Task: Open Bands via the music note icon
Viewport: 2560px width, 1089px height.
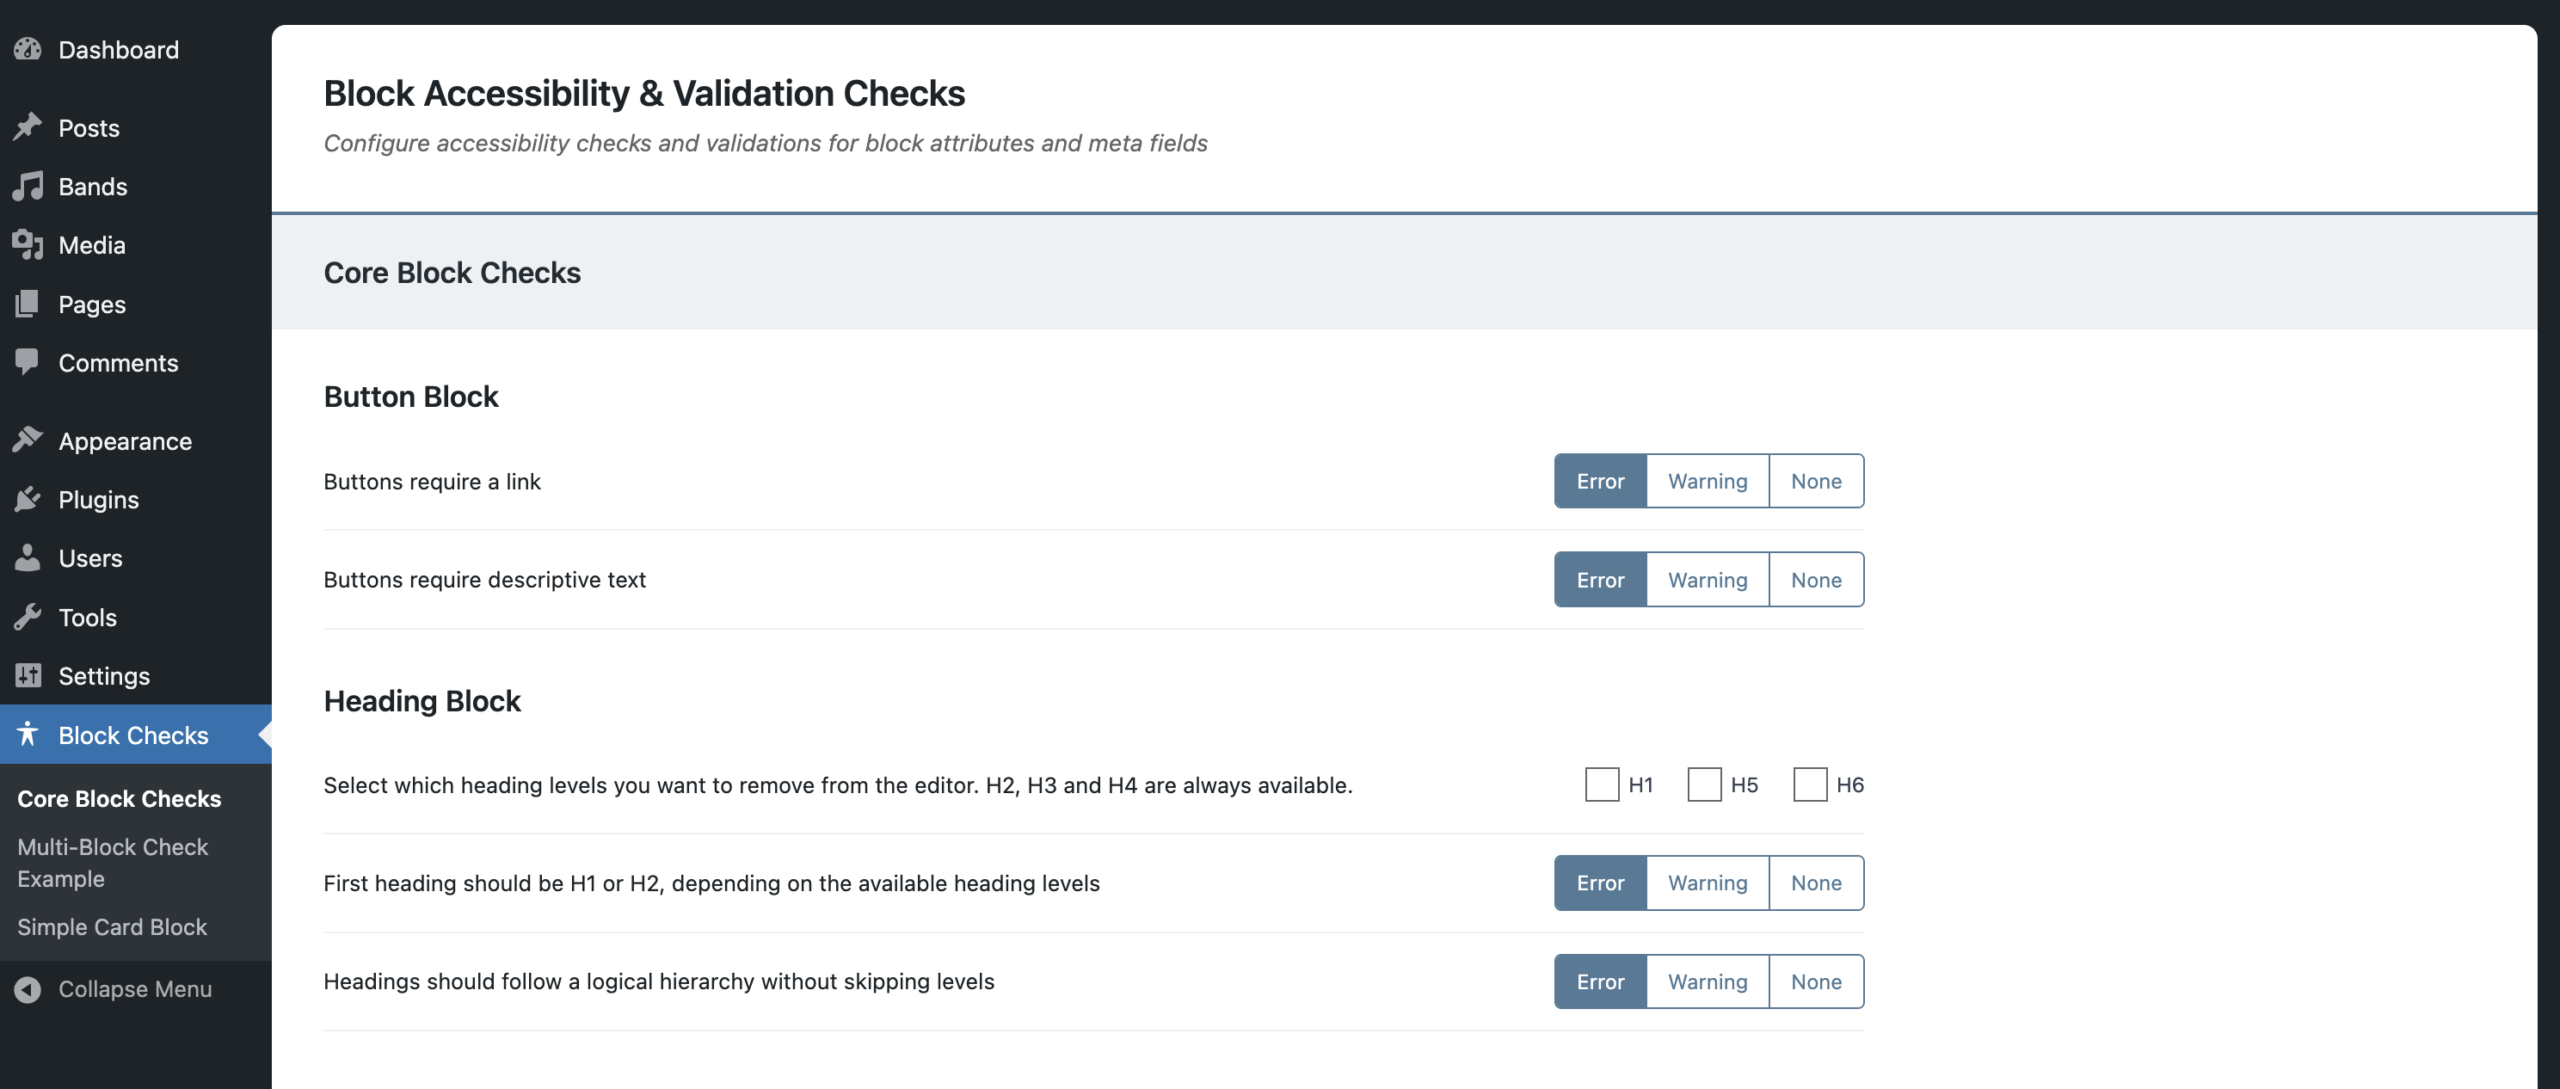Action: coord(29,186)
